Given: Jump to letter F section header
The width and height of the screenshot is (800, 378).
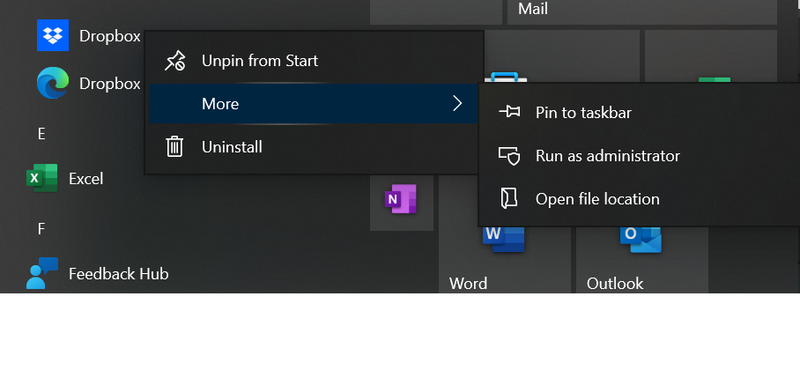Looking at the screenshot, I should (x=41, y=230).
